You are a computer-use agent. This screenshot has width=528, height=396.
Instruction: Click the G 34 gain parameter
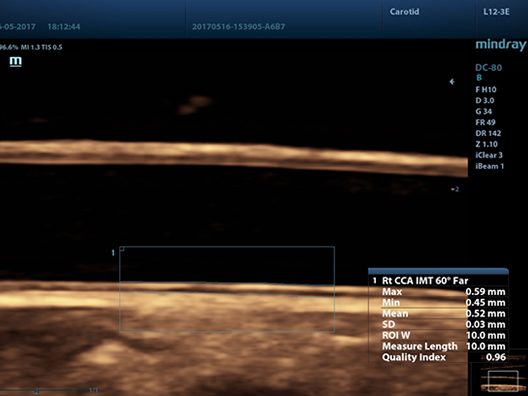point(484,111)
